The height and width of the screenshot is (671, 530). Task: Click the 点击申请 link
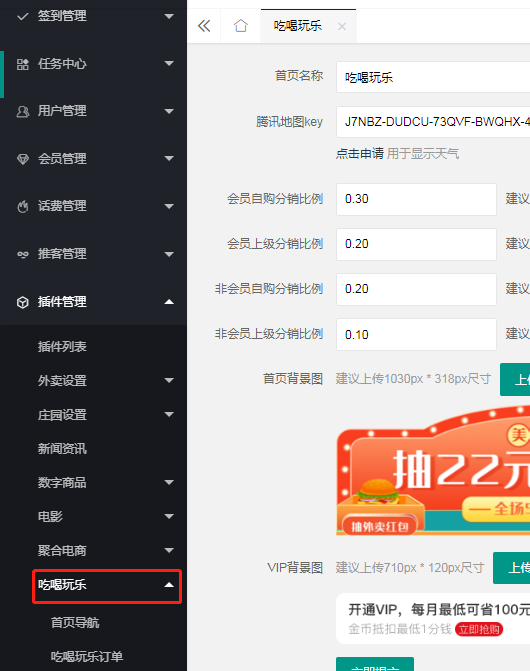click(x=360, y=154)
